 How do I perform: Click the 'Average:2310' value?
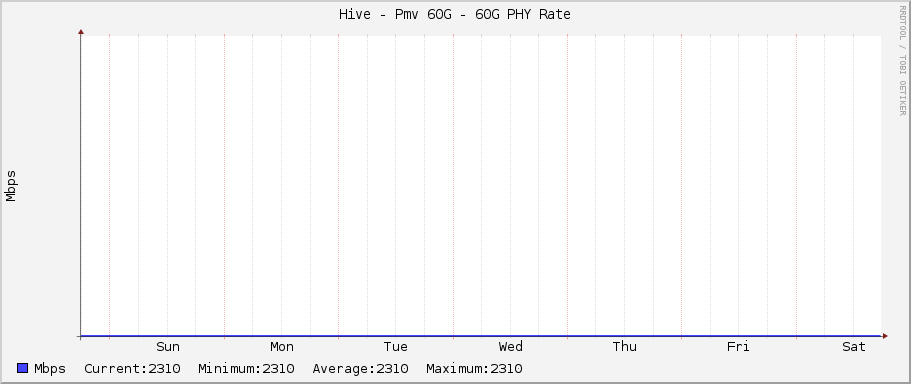pos(360,369)
